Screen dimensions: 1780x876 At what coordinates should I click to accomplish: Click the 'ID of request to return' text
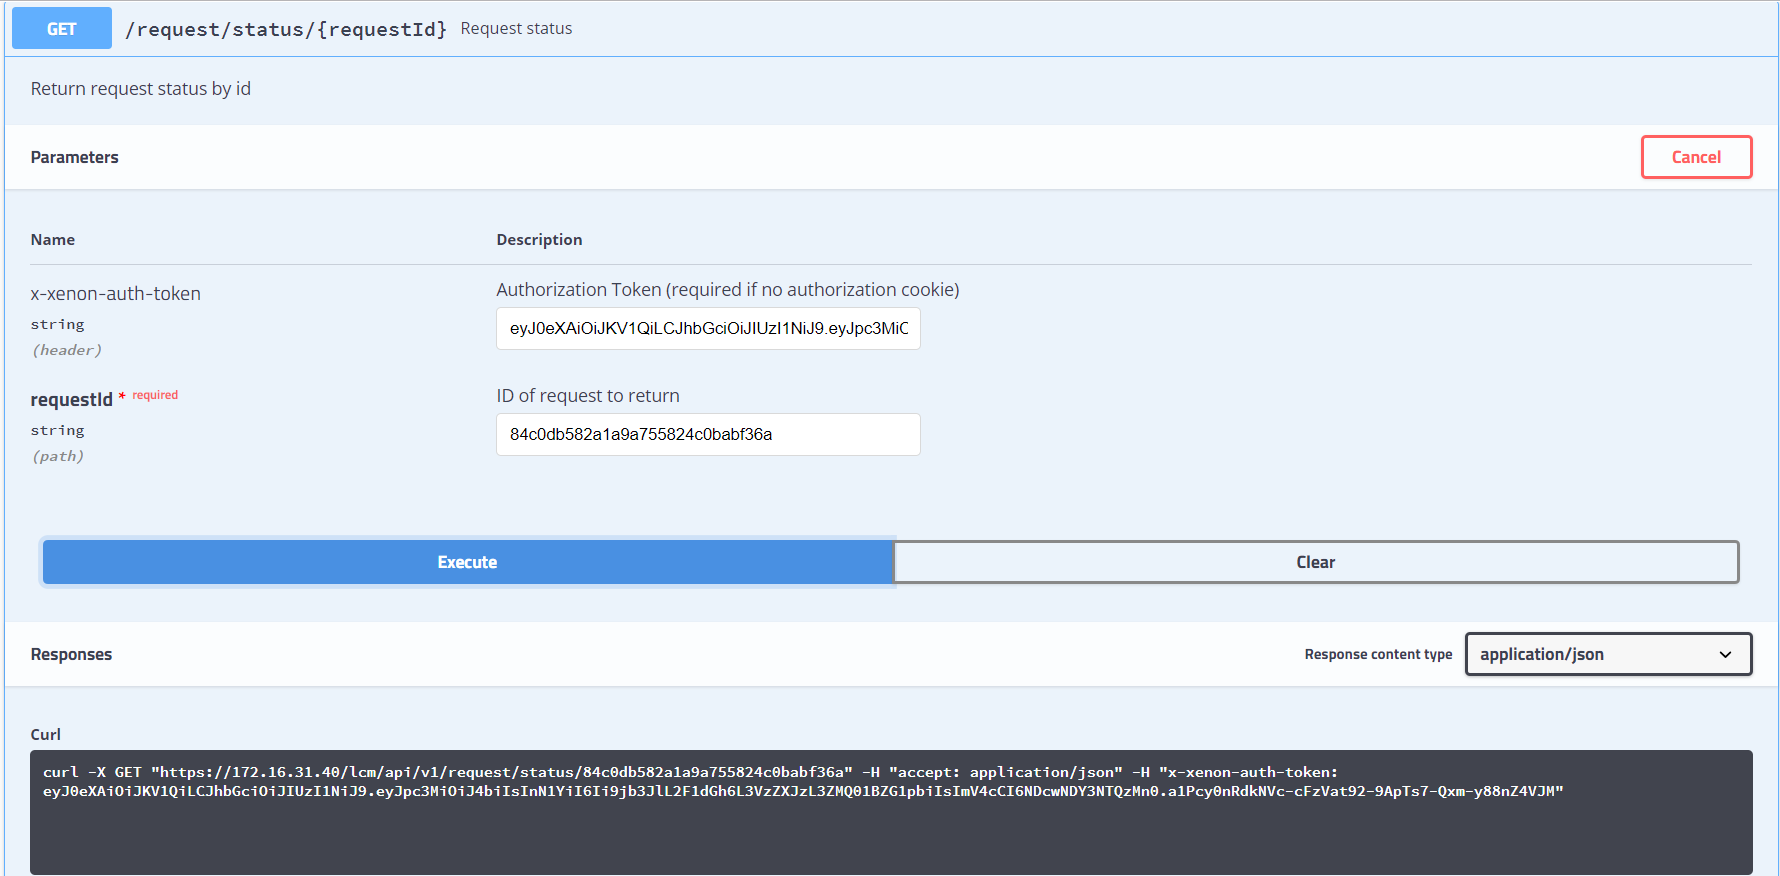click(588, 396)
